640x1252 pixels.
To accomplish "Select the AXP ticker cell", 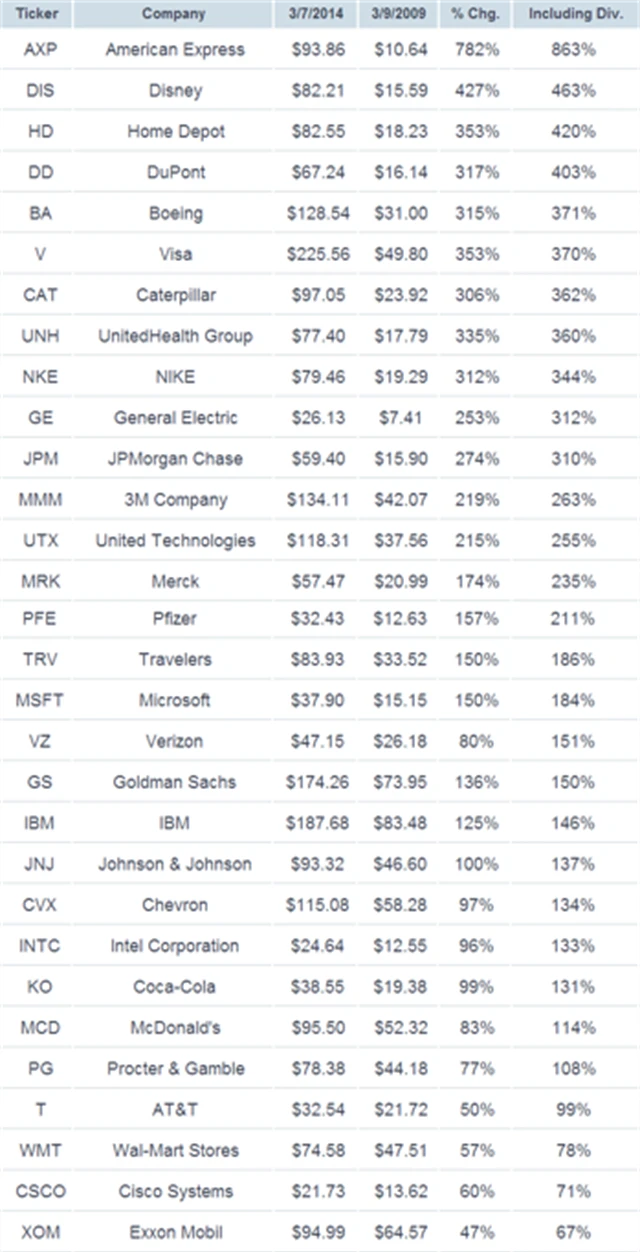I will coord(40,49).
